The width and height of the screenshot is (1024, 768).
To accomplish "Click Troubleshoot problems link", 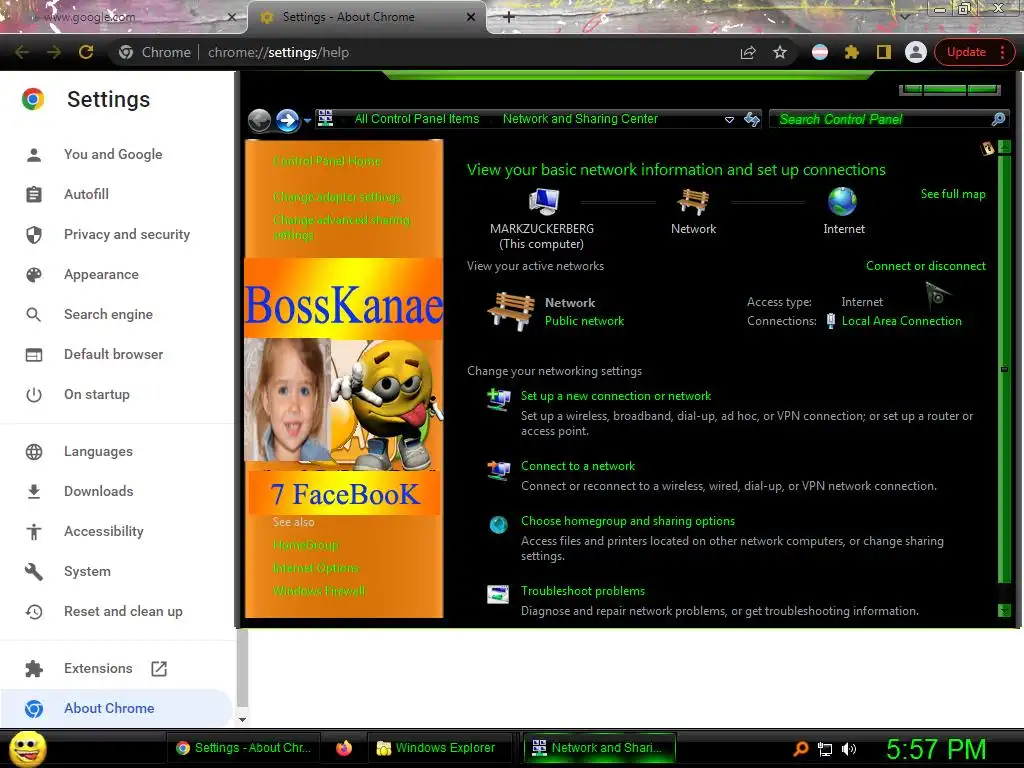I will [x=583, y=590].
